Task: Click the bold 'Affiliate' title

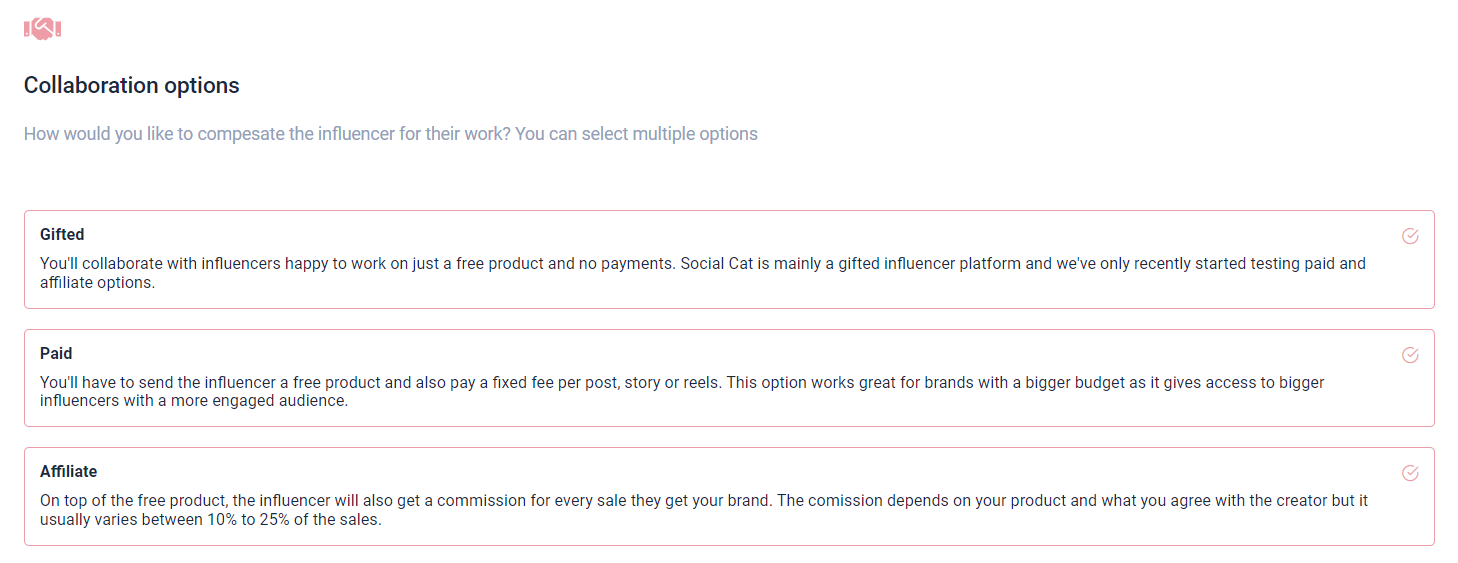Action: pyautogui.click(x=68, y=471)
